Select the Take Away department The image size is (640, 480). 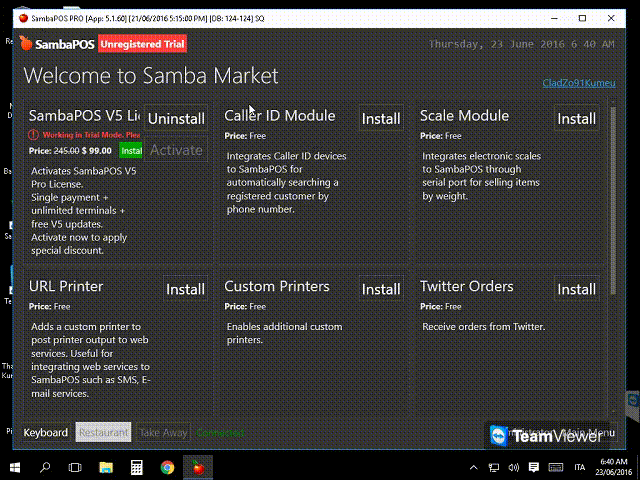click(x=163, y=433)
